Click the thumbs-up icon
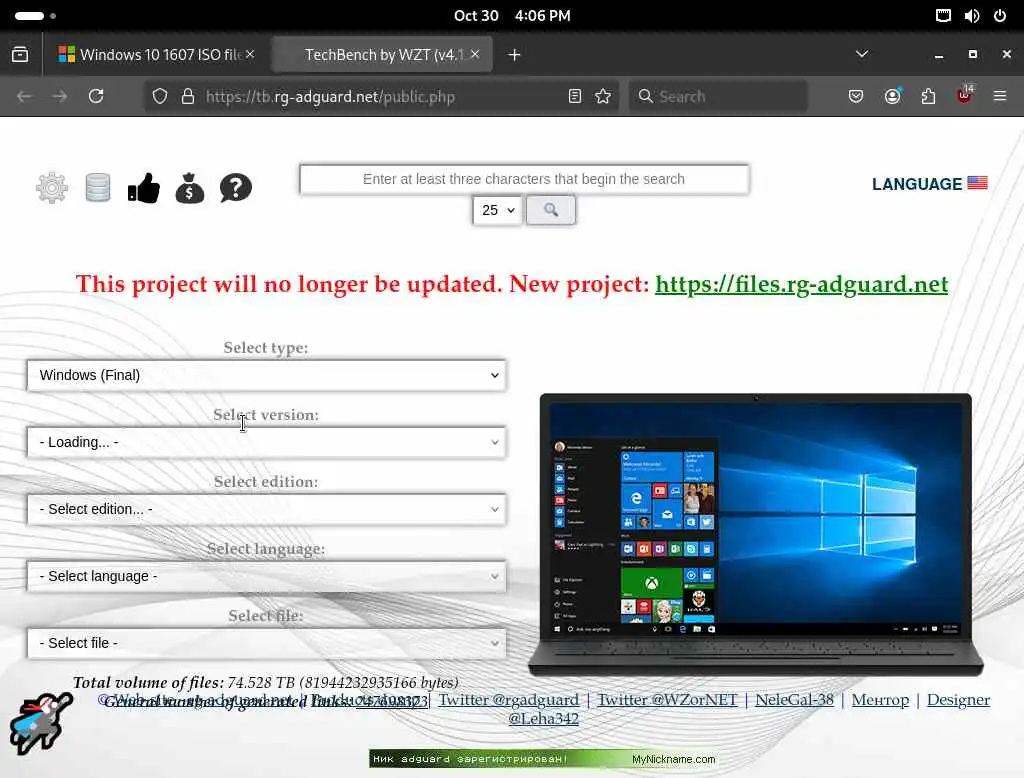 144,188
